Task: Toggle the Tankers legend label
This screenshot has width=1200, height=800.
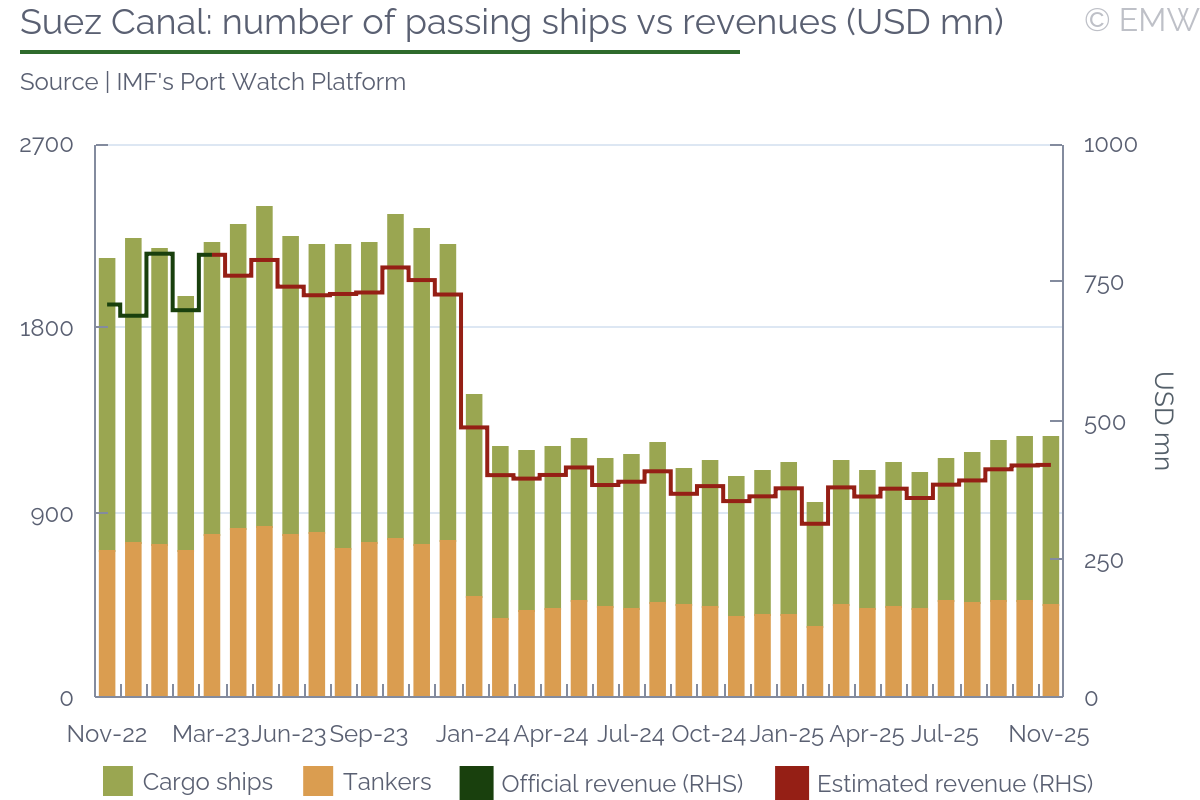Action: click(387, 782)
